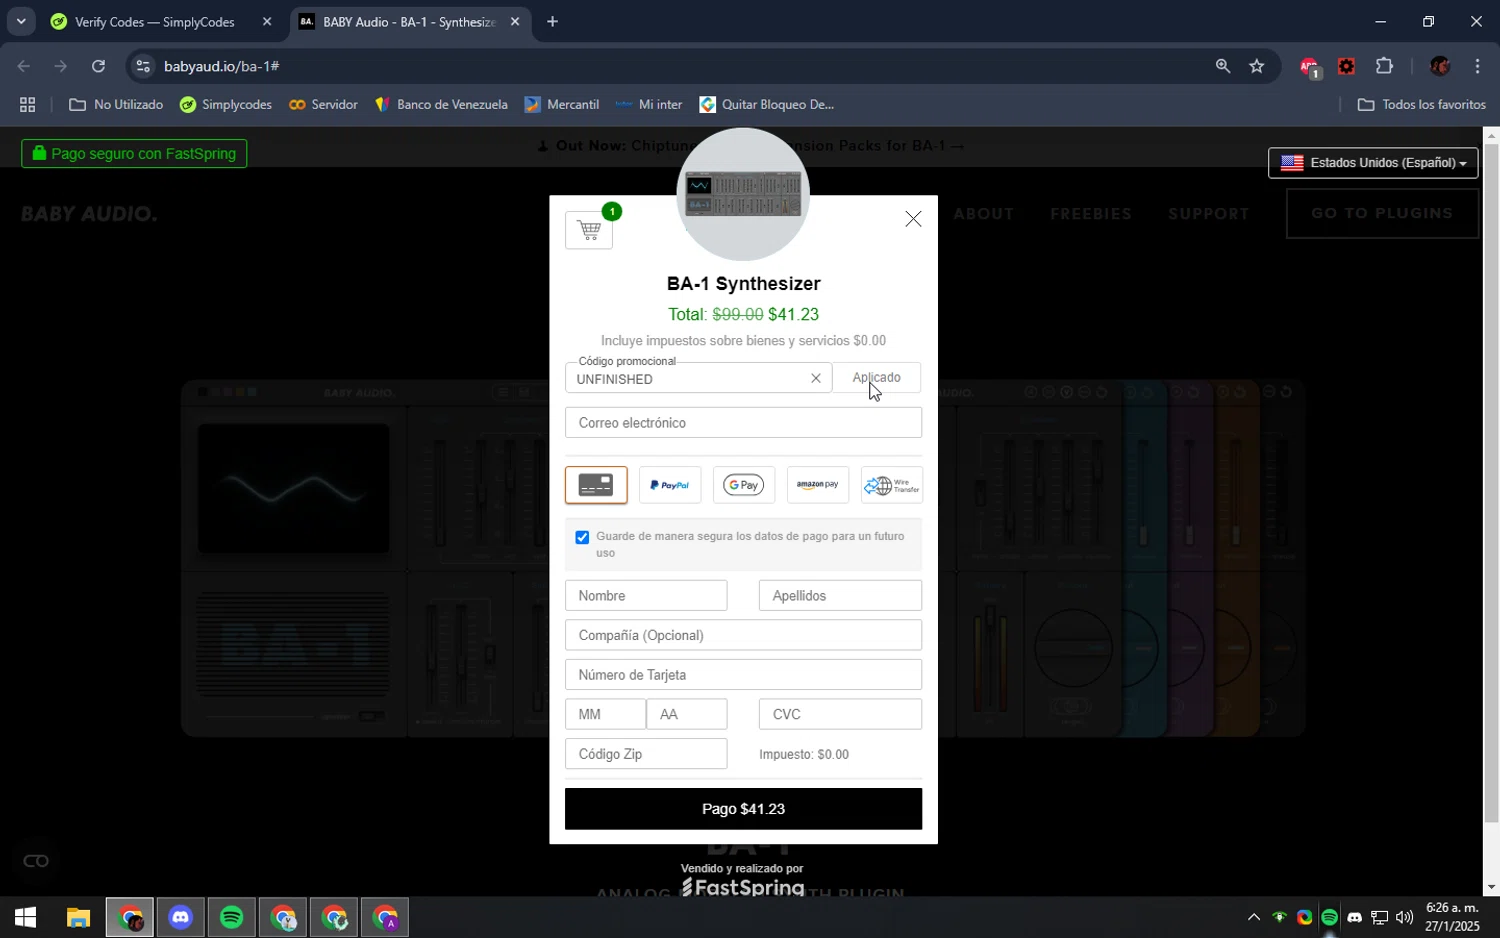Screen dimensions: 1500x938
Task: Open the Windows Start menu
Action: (25, 917)
